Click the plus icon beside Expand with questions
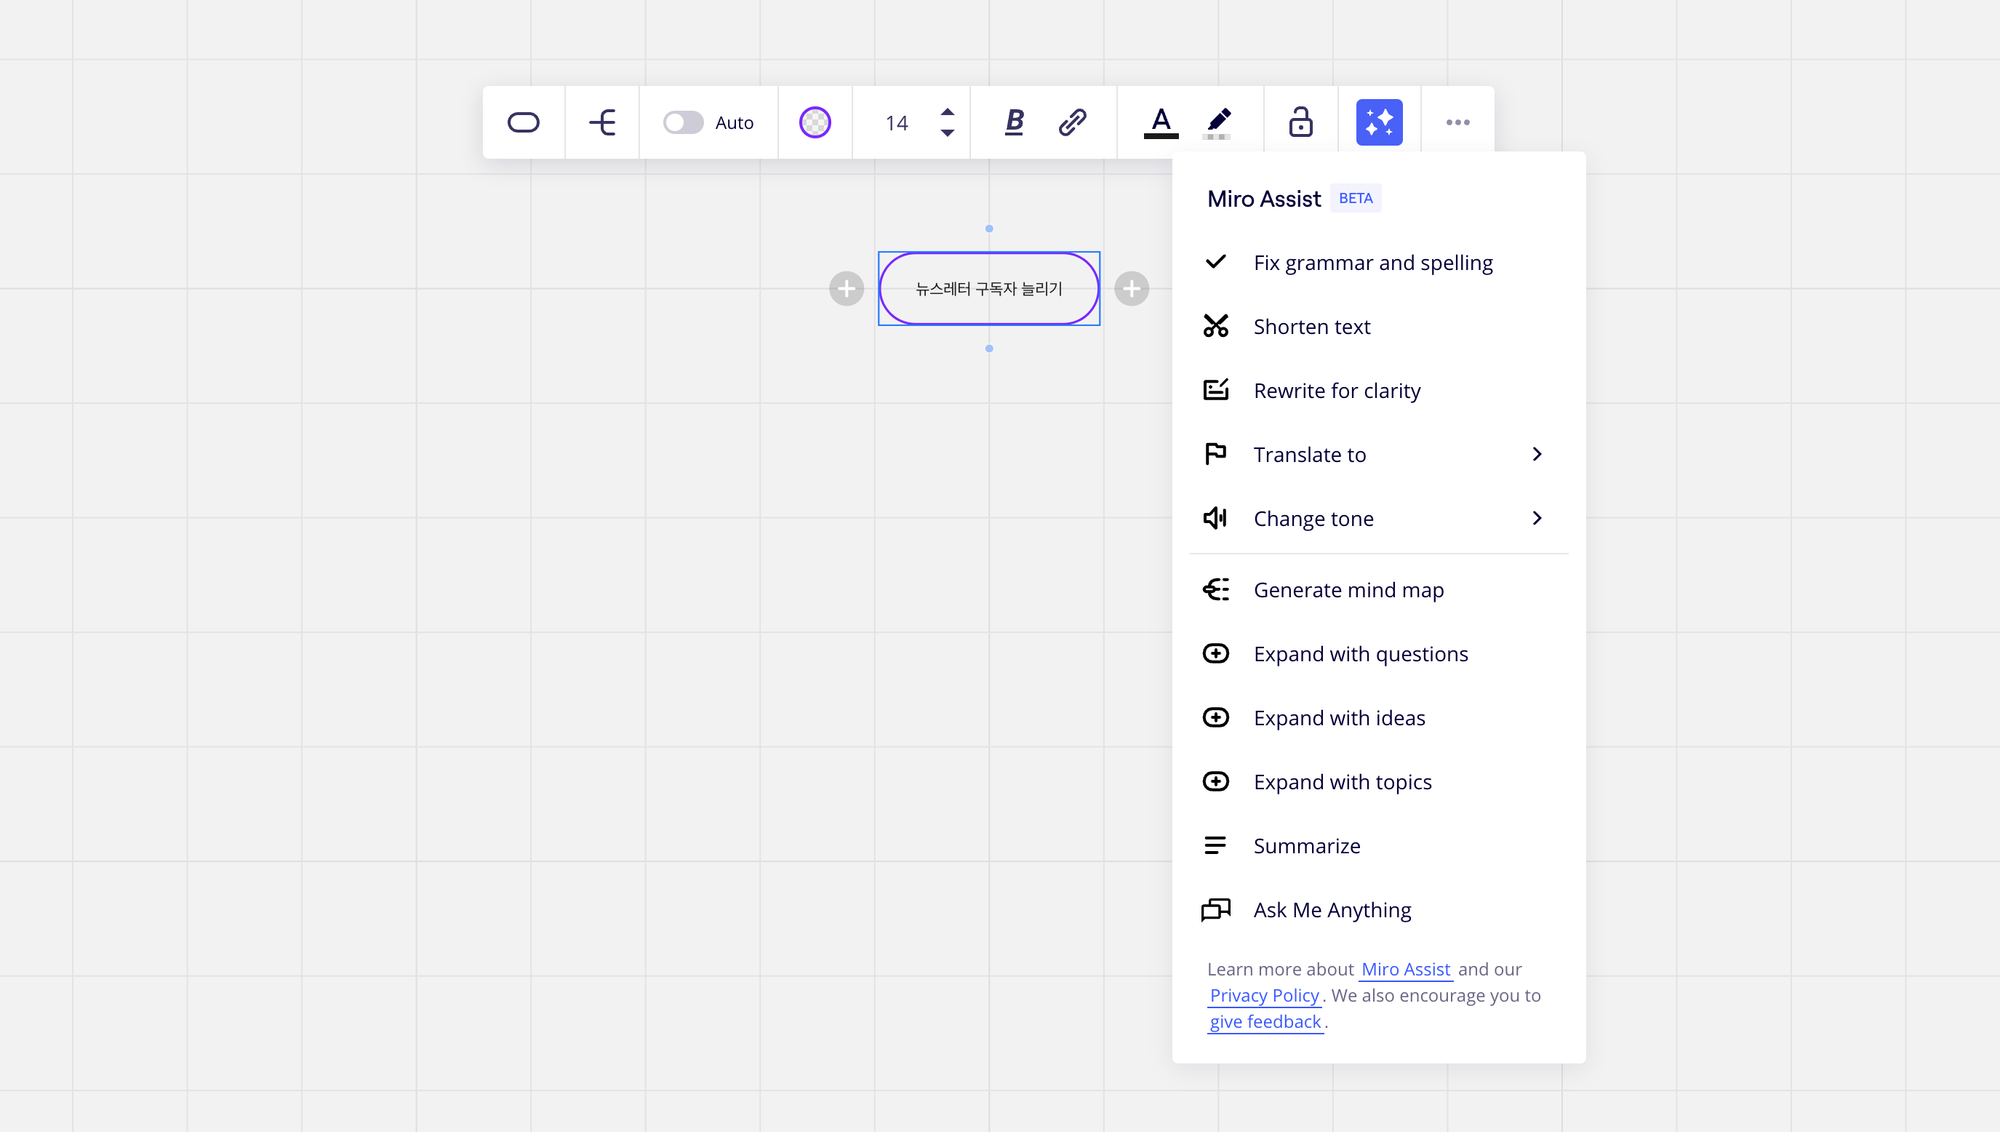2000x1132 pixels. [x=1215, y=654]
